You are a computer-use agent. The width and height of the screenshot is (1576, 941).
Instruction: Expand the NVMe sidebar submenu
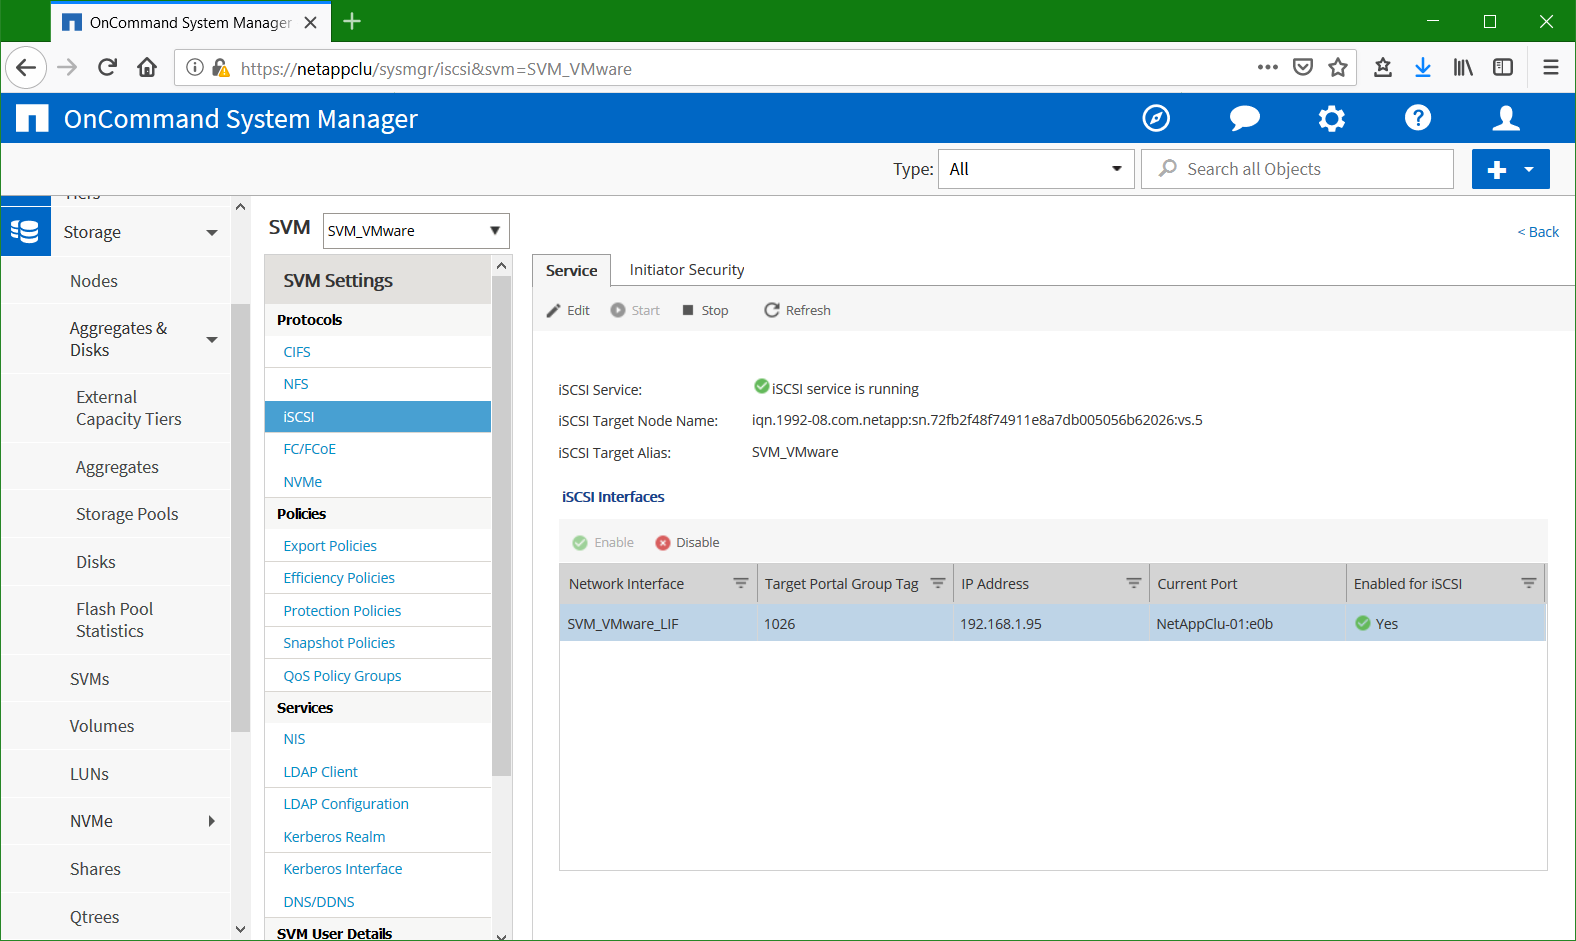(211, 821)
